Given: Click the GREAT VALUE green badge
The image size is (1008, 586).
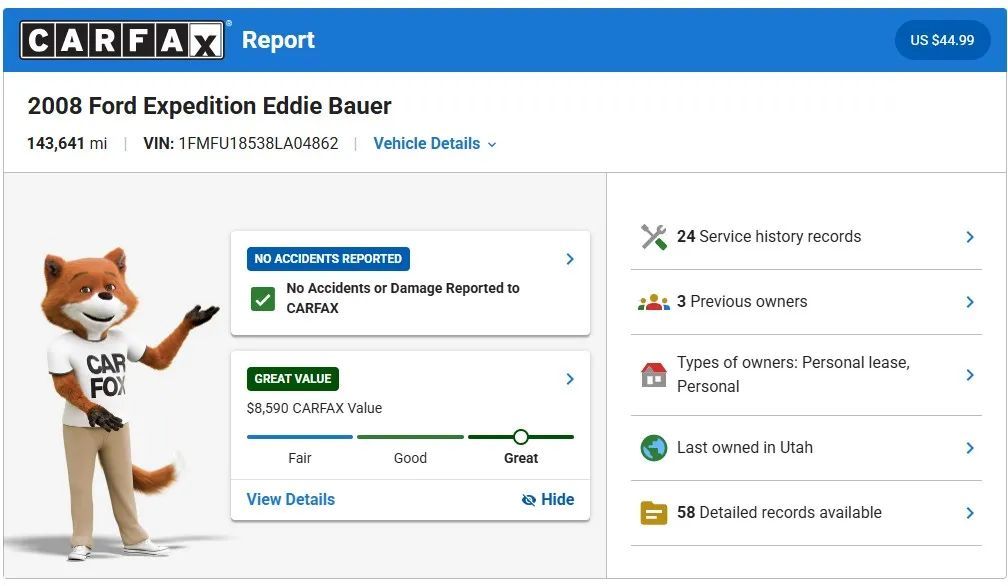Looking at the screenshot, I should coord(293,379).
